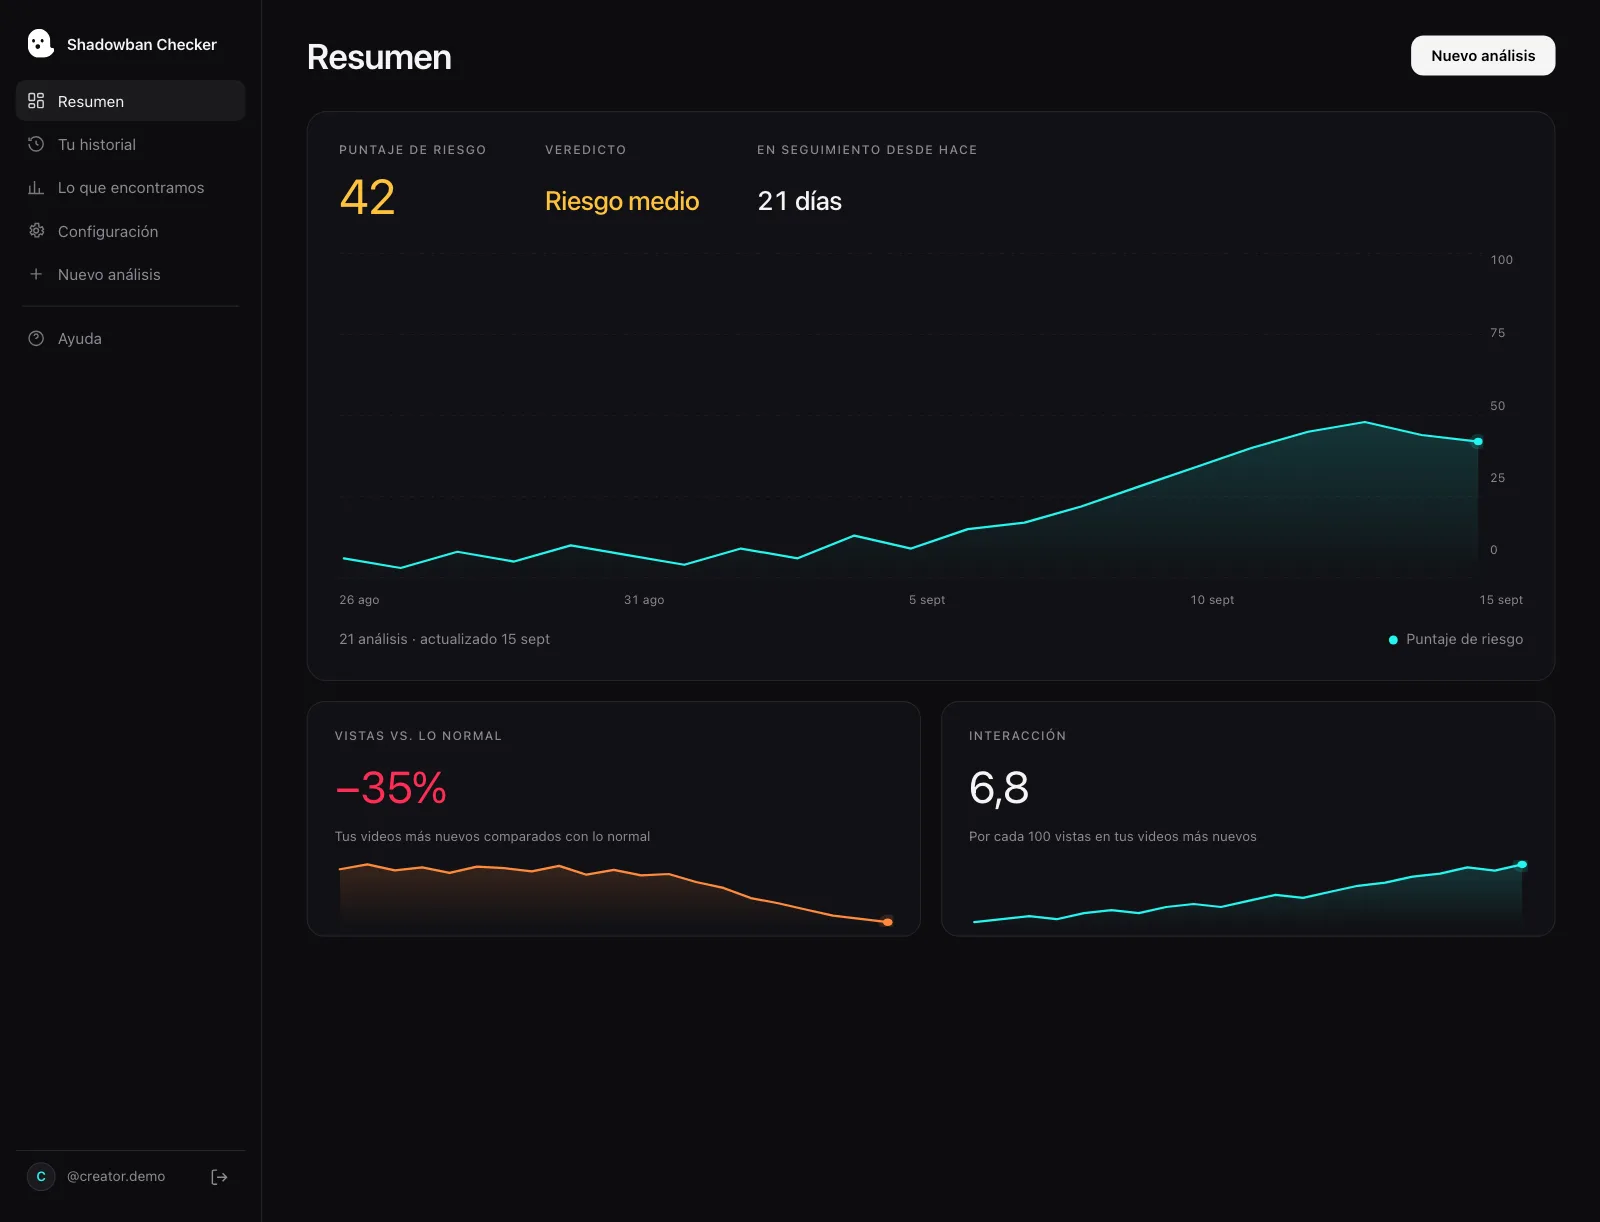Click the cyan end point of the Interacción sparkline
Viewport: 1600px width, 1222px height.
[x=1522, y=864]
